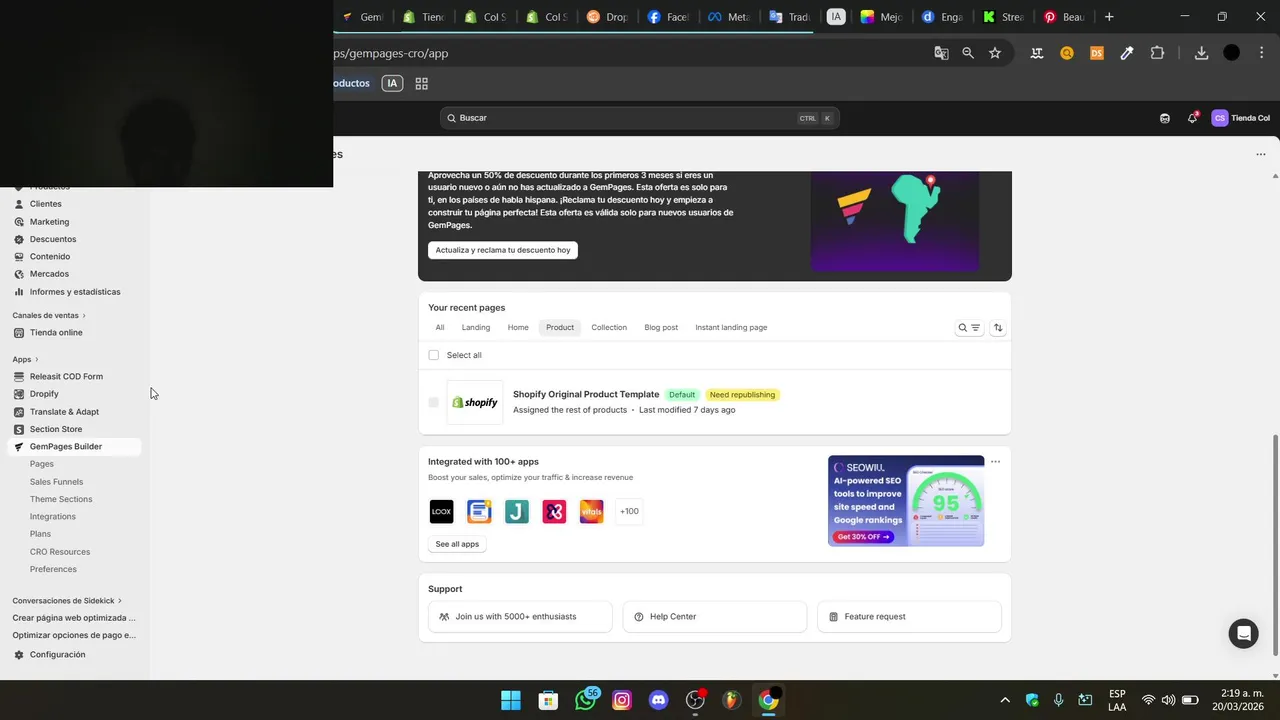The image size is (1280, 720).
Task: Click the Feature request button
Action: [909, 617]
